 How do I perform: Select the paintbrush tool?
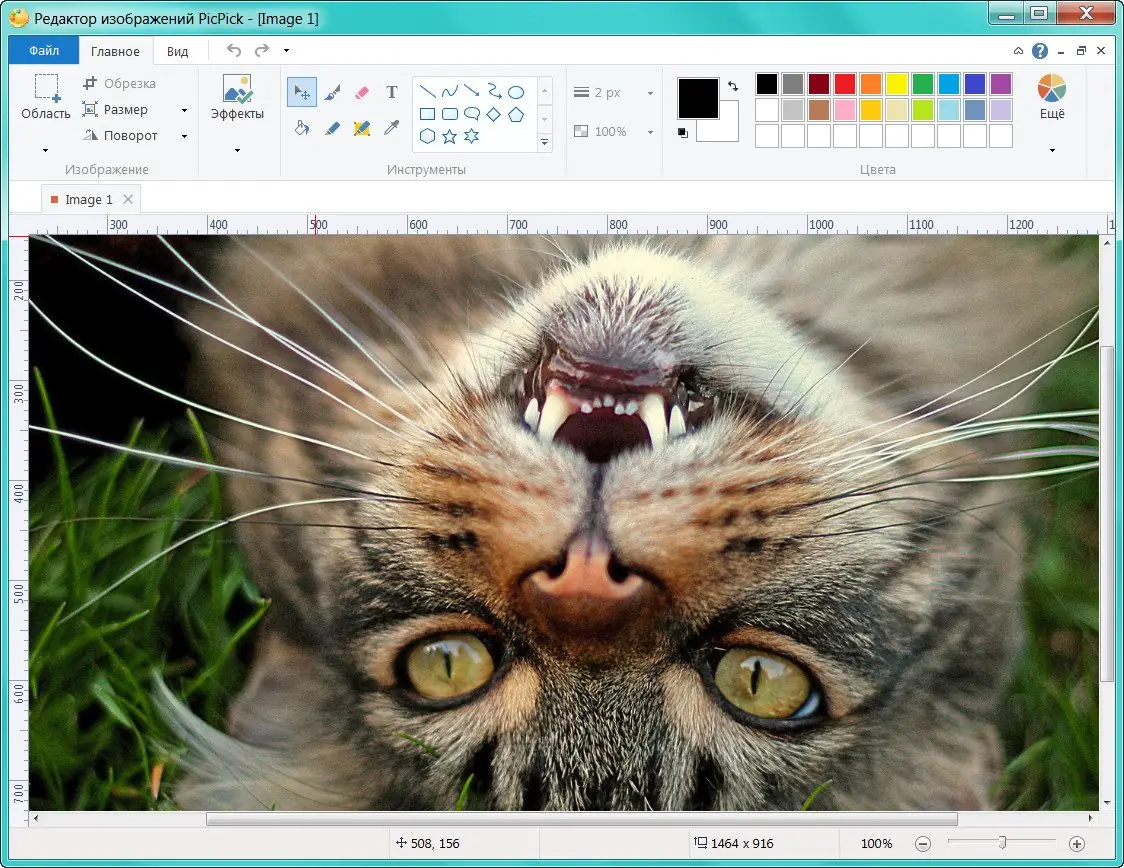pos(332,92)
